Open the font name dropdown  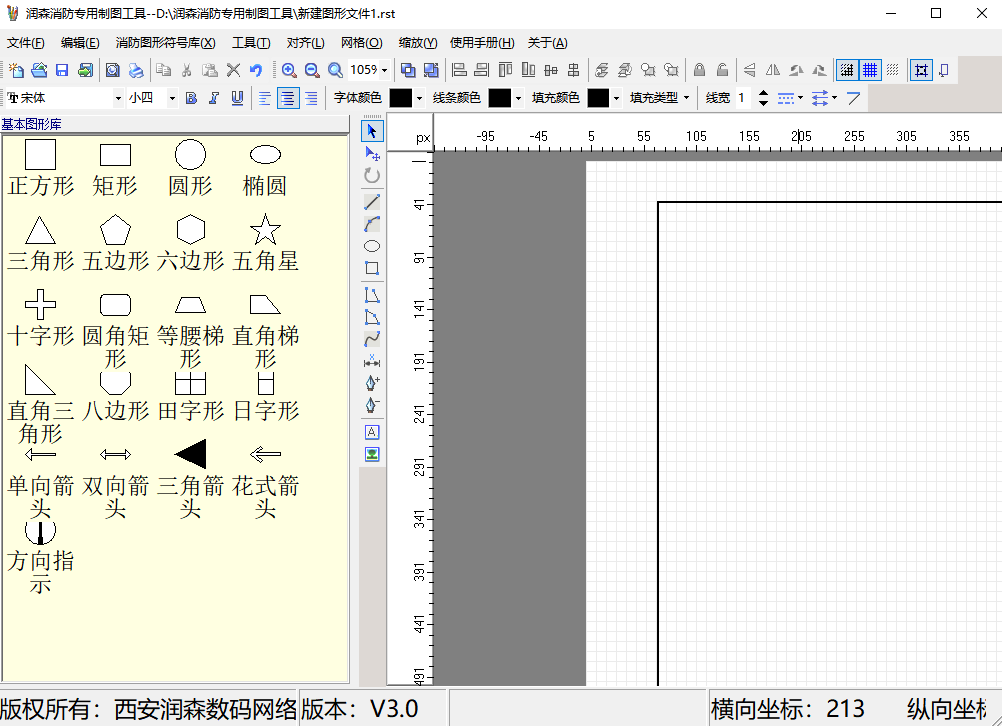pos(115,98)
